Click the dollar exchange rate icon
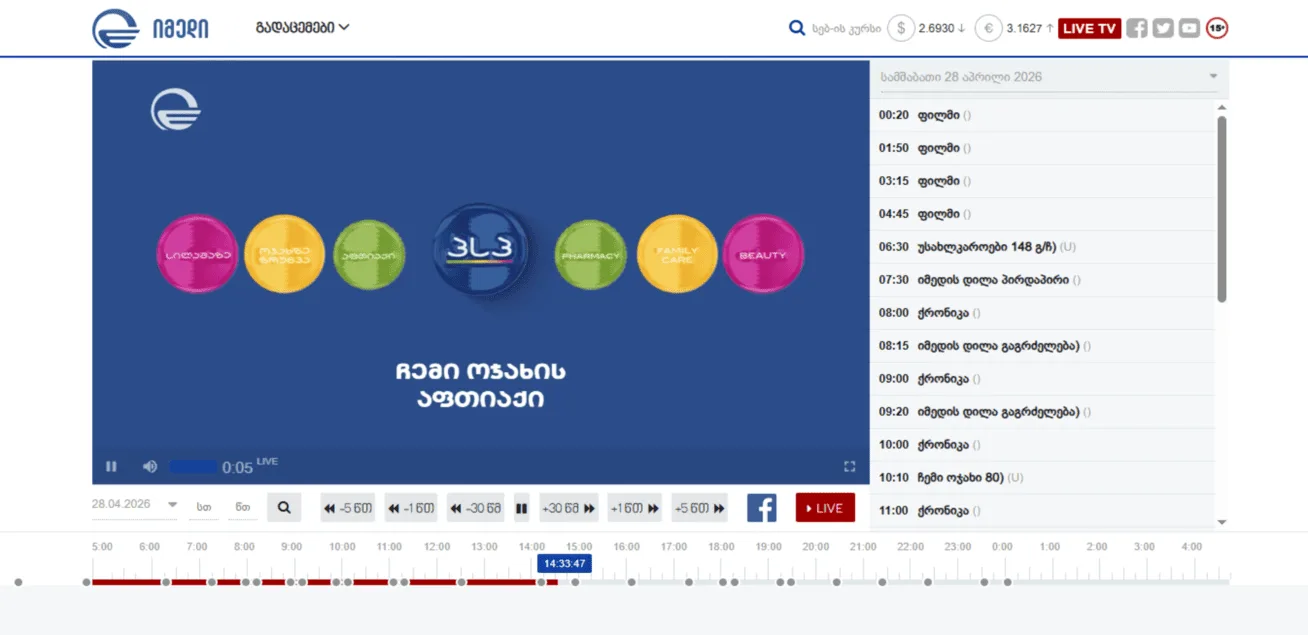Viewport: 1308px width, 635px height. tap(901, 28)
